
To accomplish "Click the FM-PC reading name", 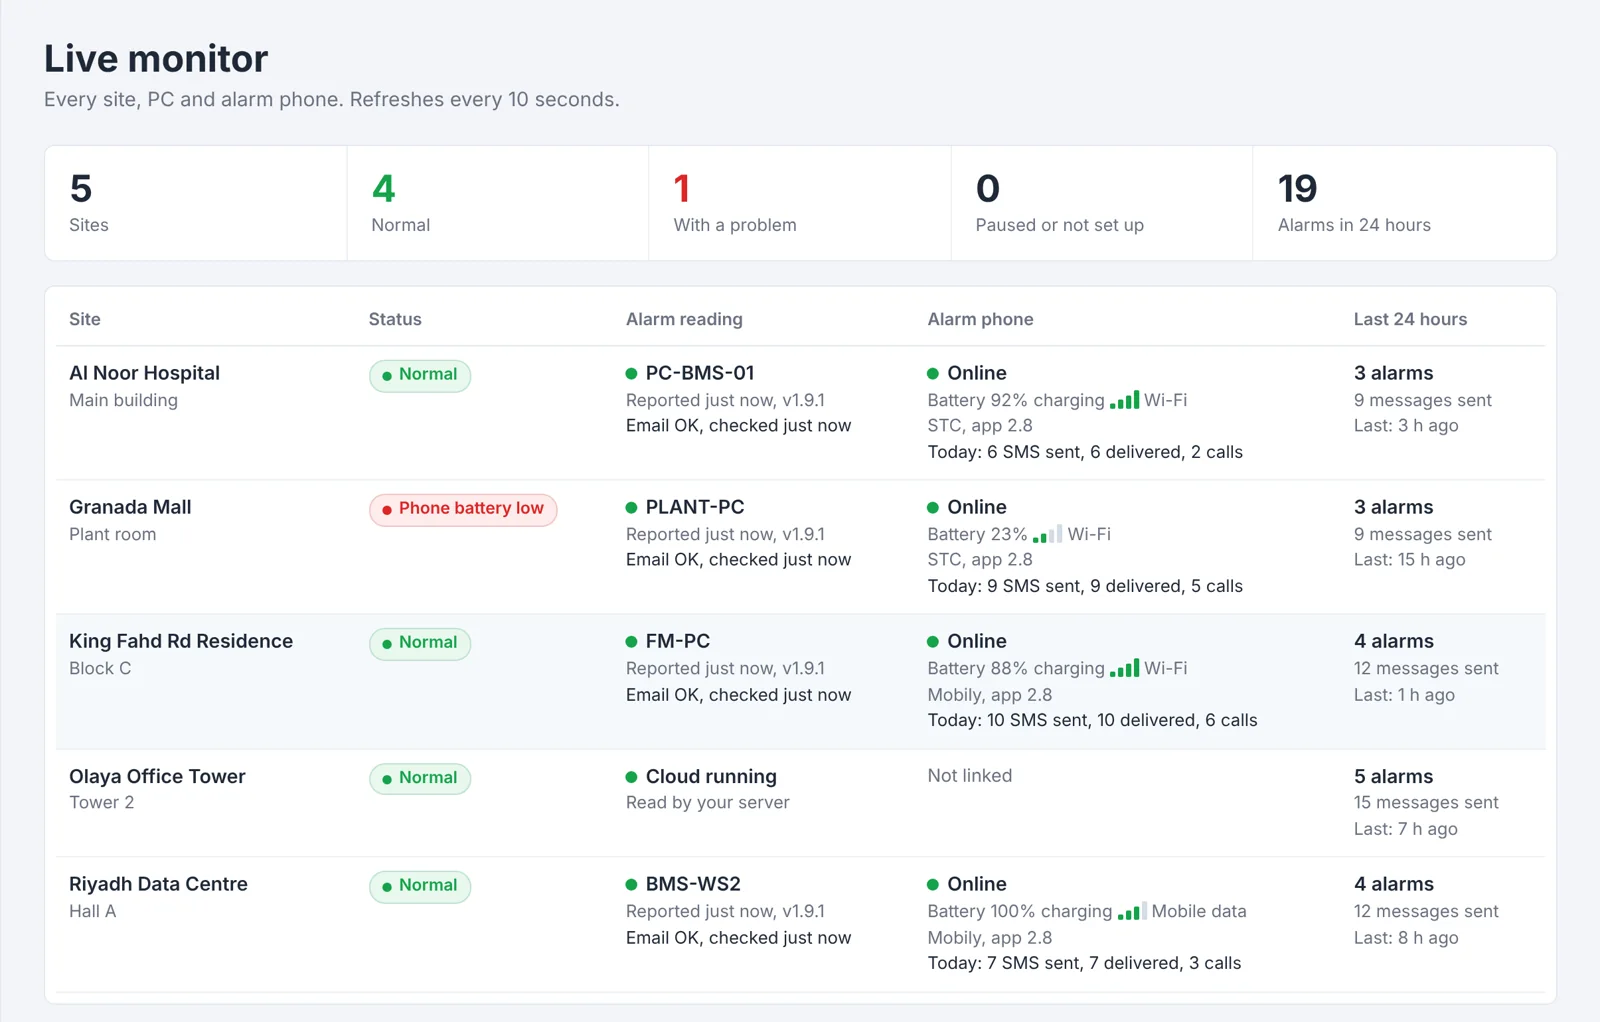I will click(x=678, y=641).
